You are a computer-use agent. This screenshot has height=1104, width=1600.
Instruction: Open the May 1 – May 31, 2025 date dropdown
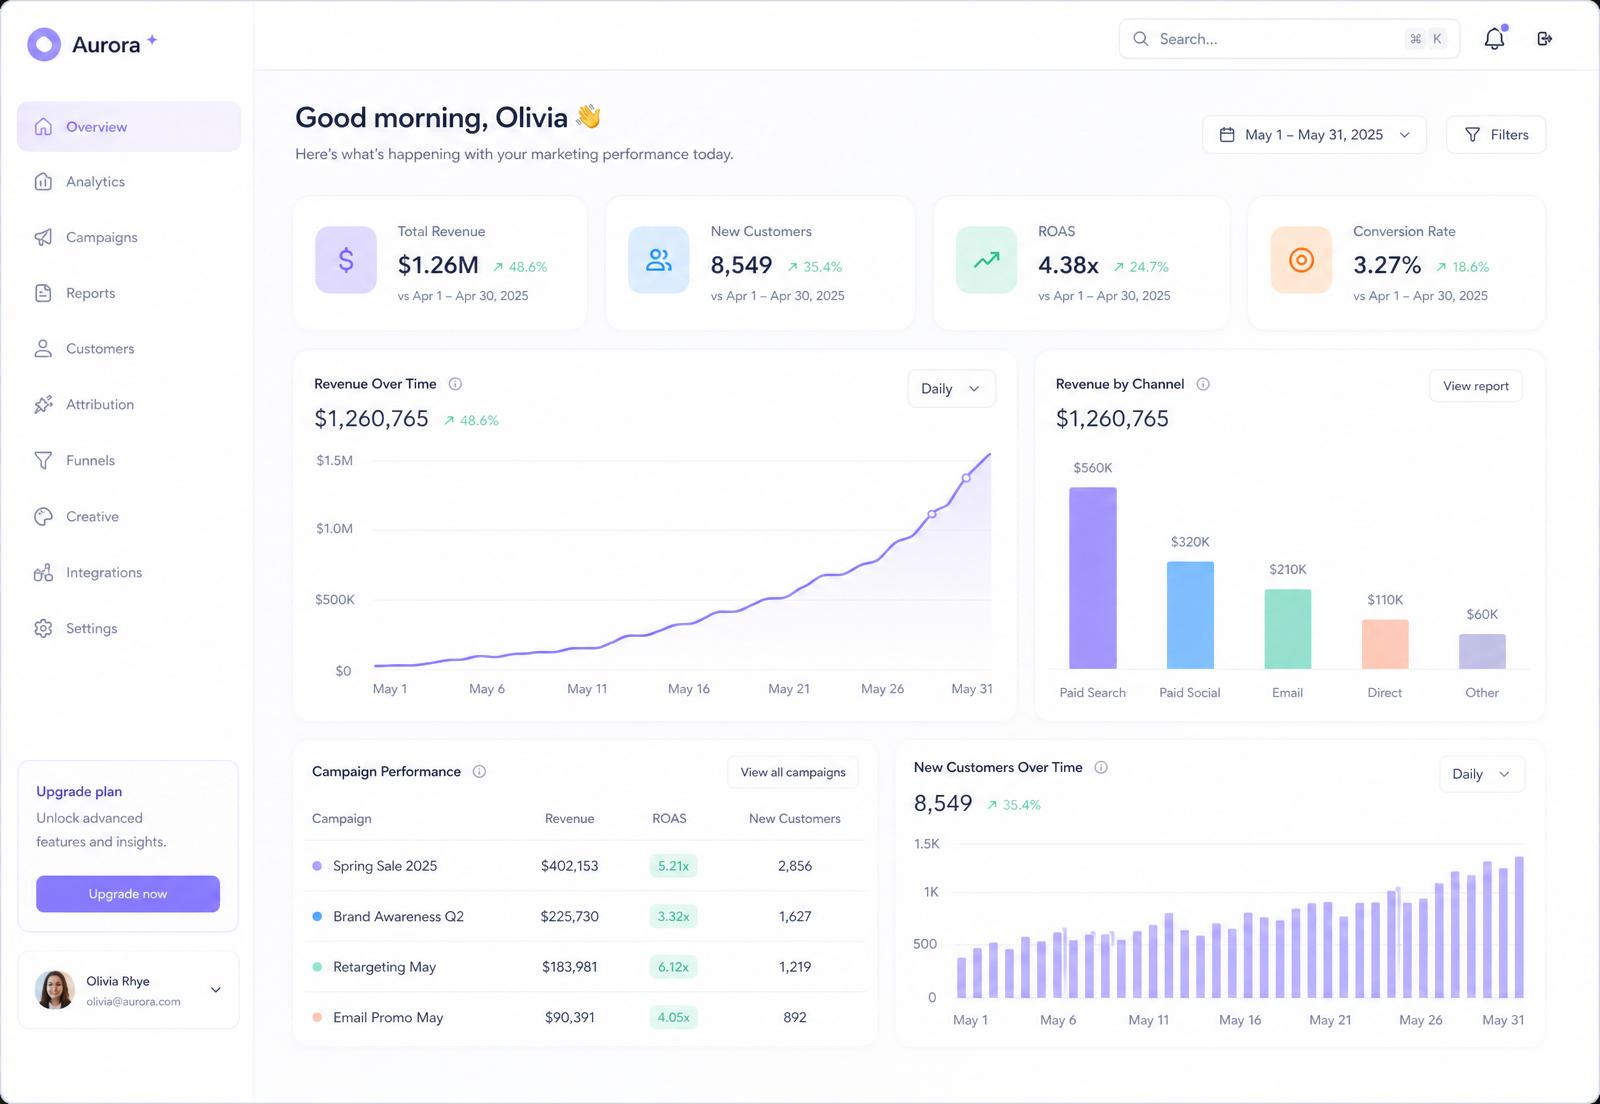tap(1314, 135)
